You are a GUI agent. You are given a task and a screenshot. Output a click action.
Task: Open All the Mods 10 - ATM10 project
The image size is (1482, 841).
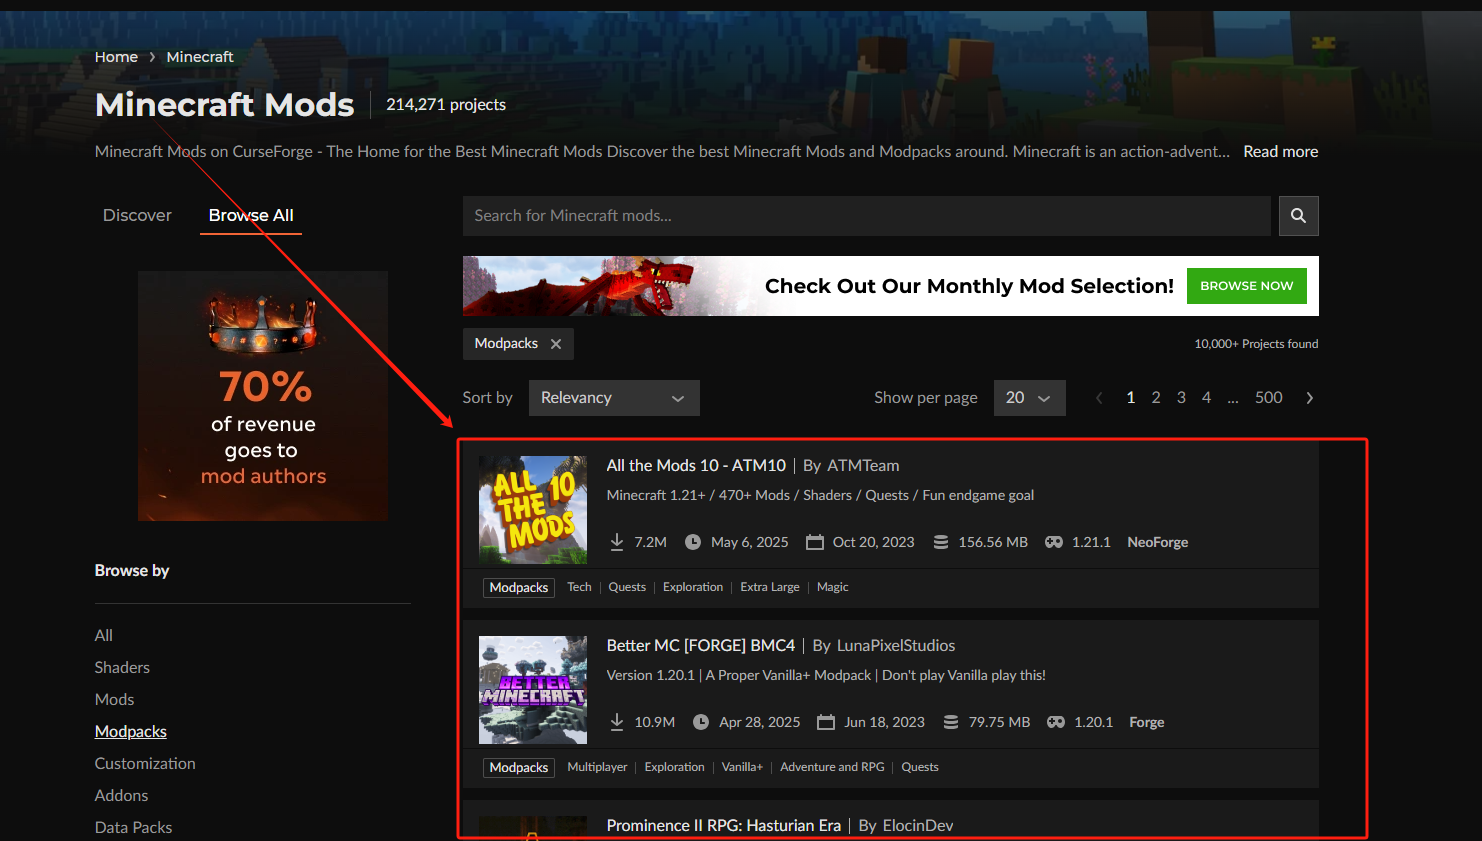coord(696,465)
